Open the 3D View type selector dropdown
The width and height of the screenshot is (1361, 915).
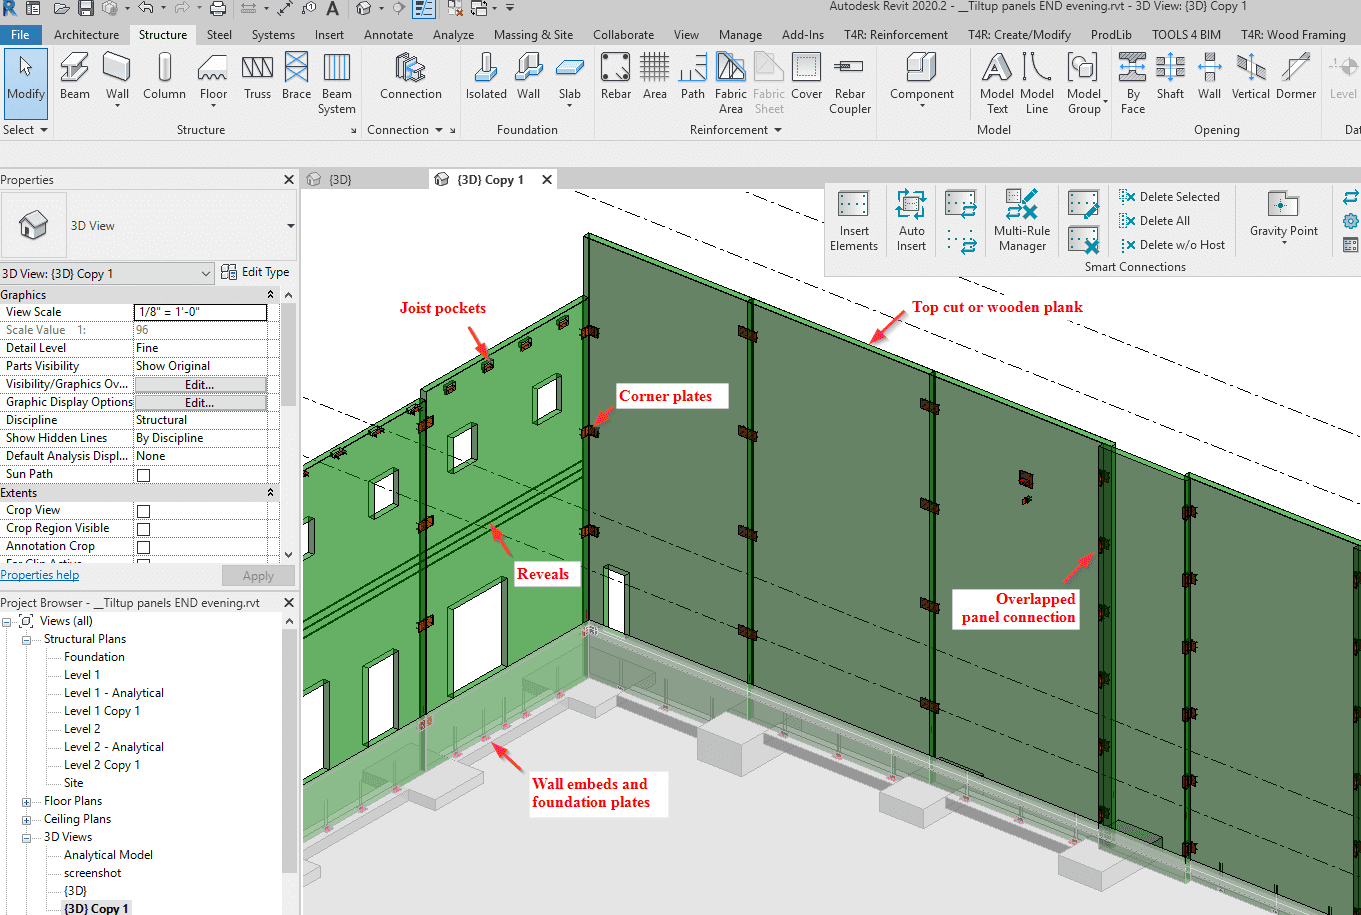click(290, 226)
